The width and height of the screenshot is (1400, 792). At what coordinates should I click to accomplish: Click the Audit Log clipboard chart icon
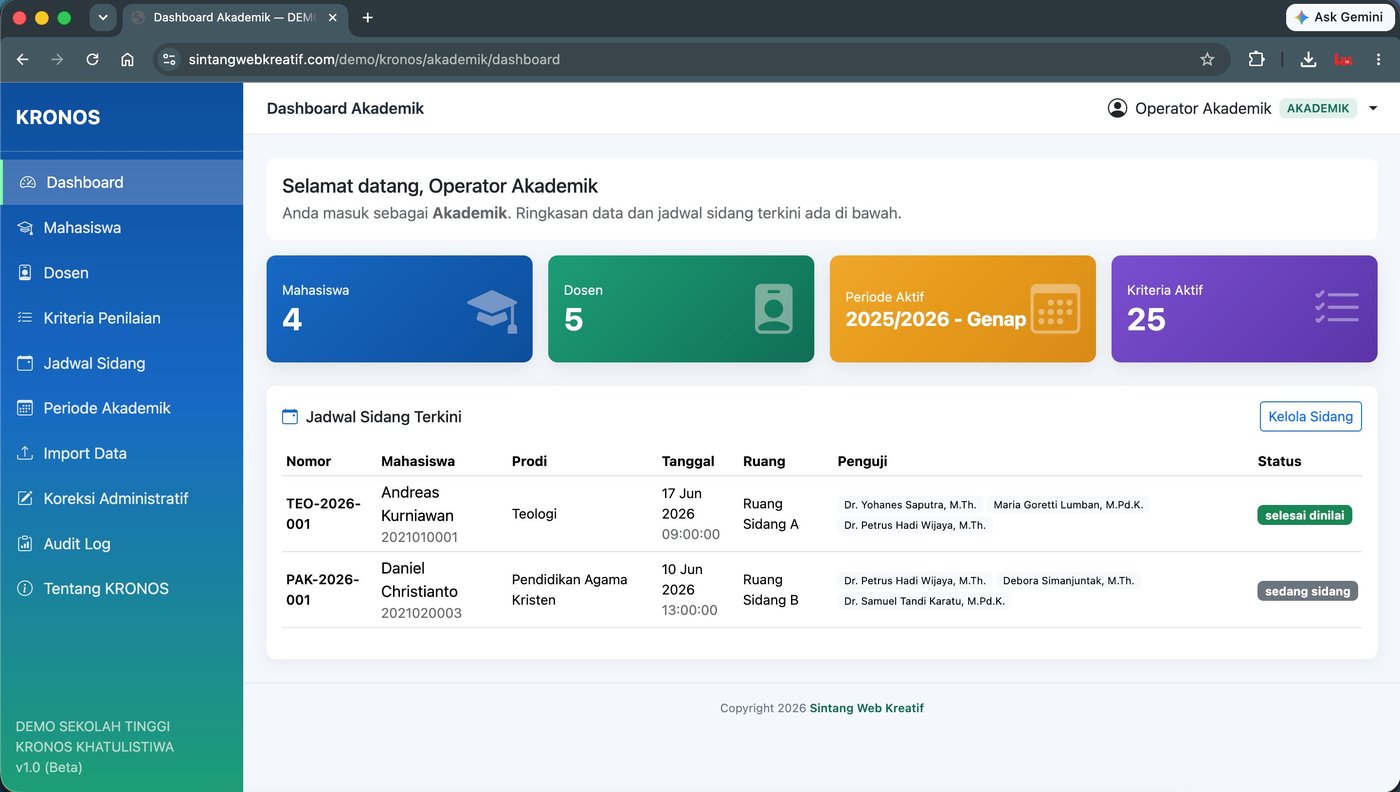click(x=25, y=544)
